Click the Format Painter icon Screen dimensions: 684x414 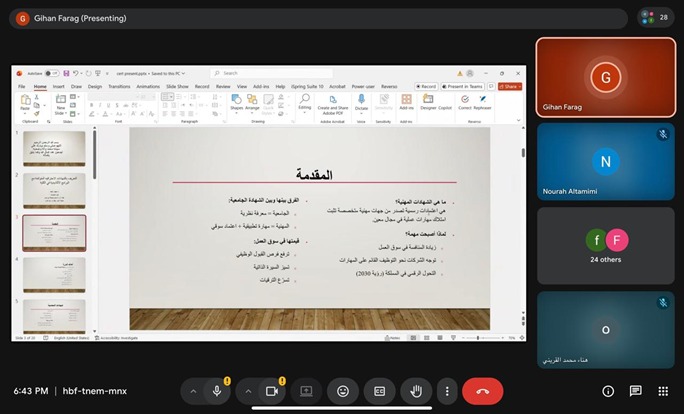tap(37, 113)
